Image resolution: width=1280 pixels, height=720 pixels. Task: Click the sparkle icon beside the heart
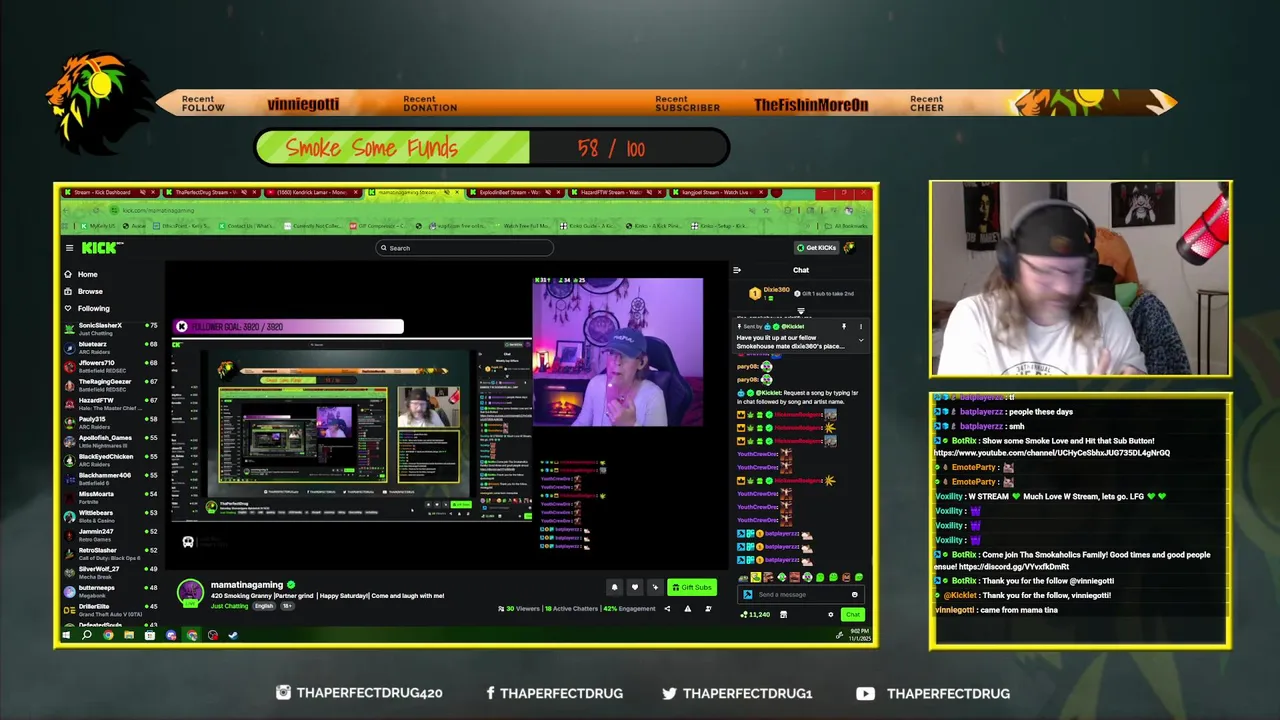[655, 587]
